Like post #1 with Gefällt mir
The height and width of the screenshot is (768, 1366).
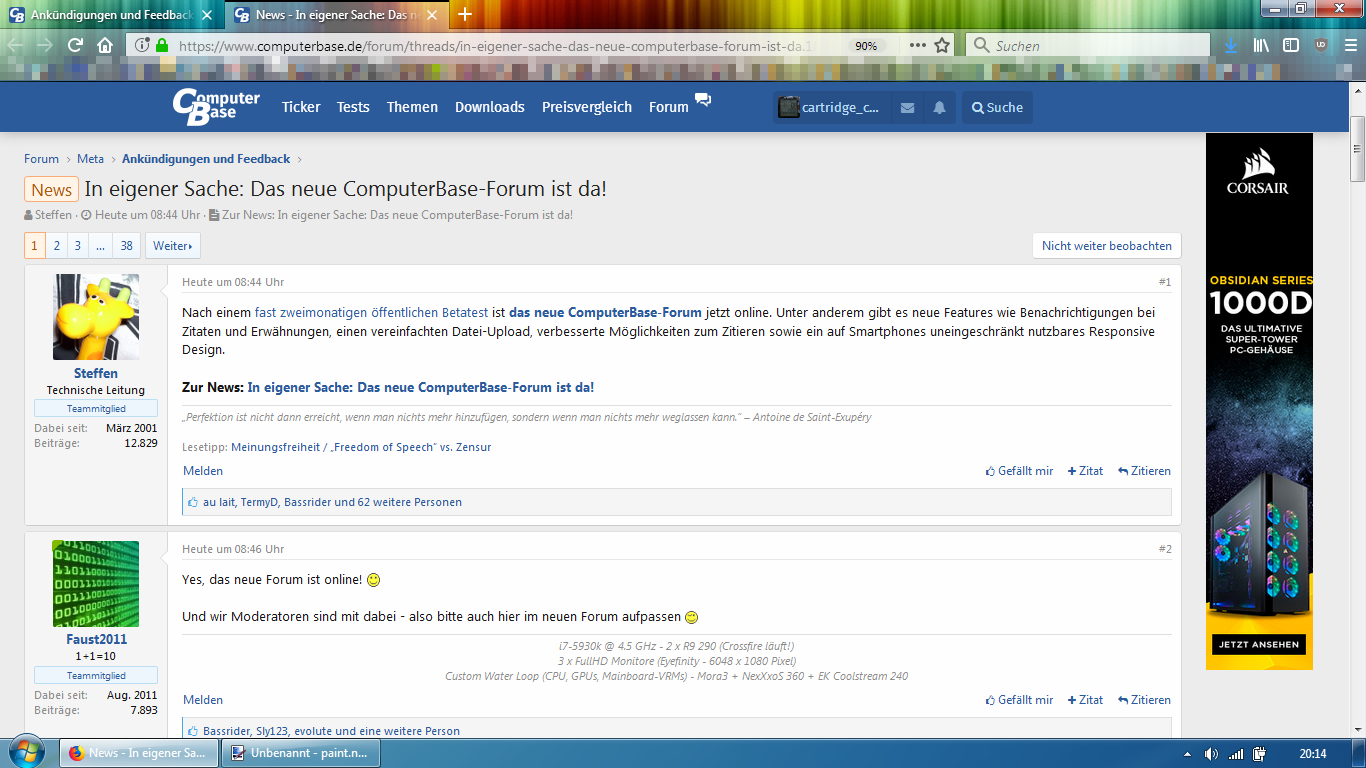tap(1019, 471)
